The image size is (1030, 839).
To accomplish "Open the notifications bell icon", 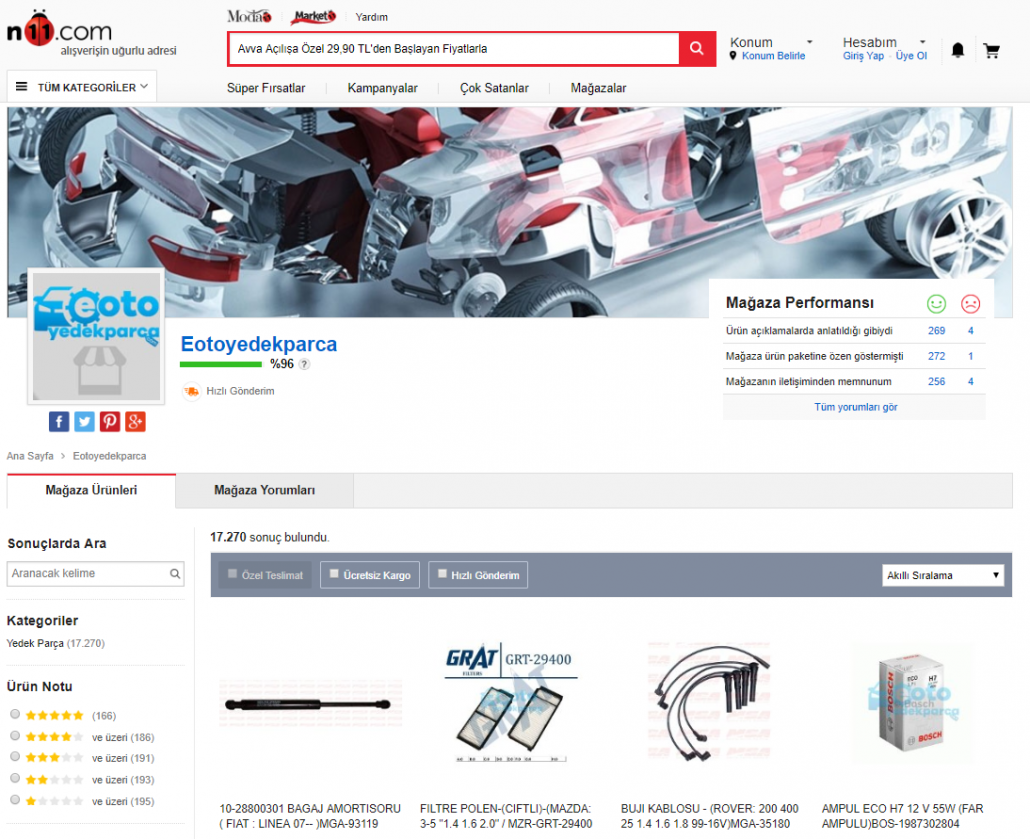I will click(957, 50).
